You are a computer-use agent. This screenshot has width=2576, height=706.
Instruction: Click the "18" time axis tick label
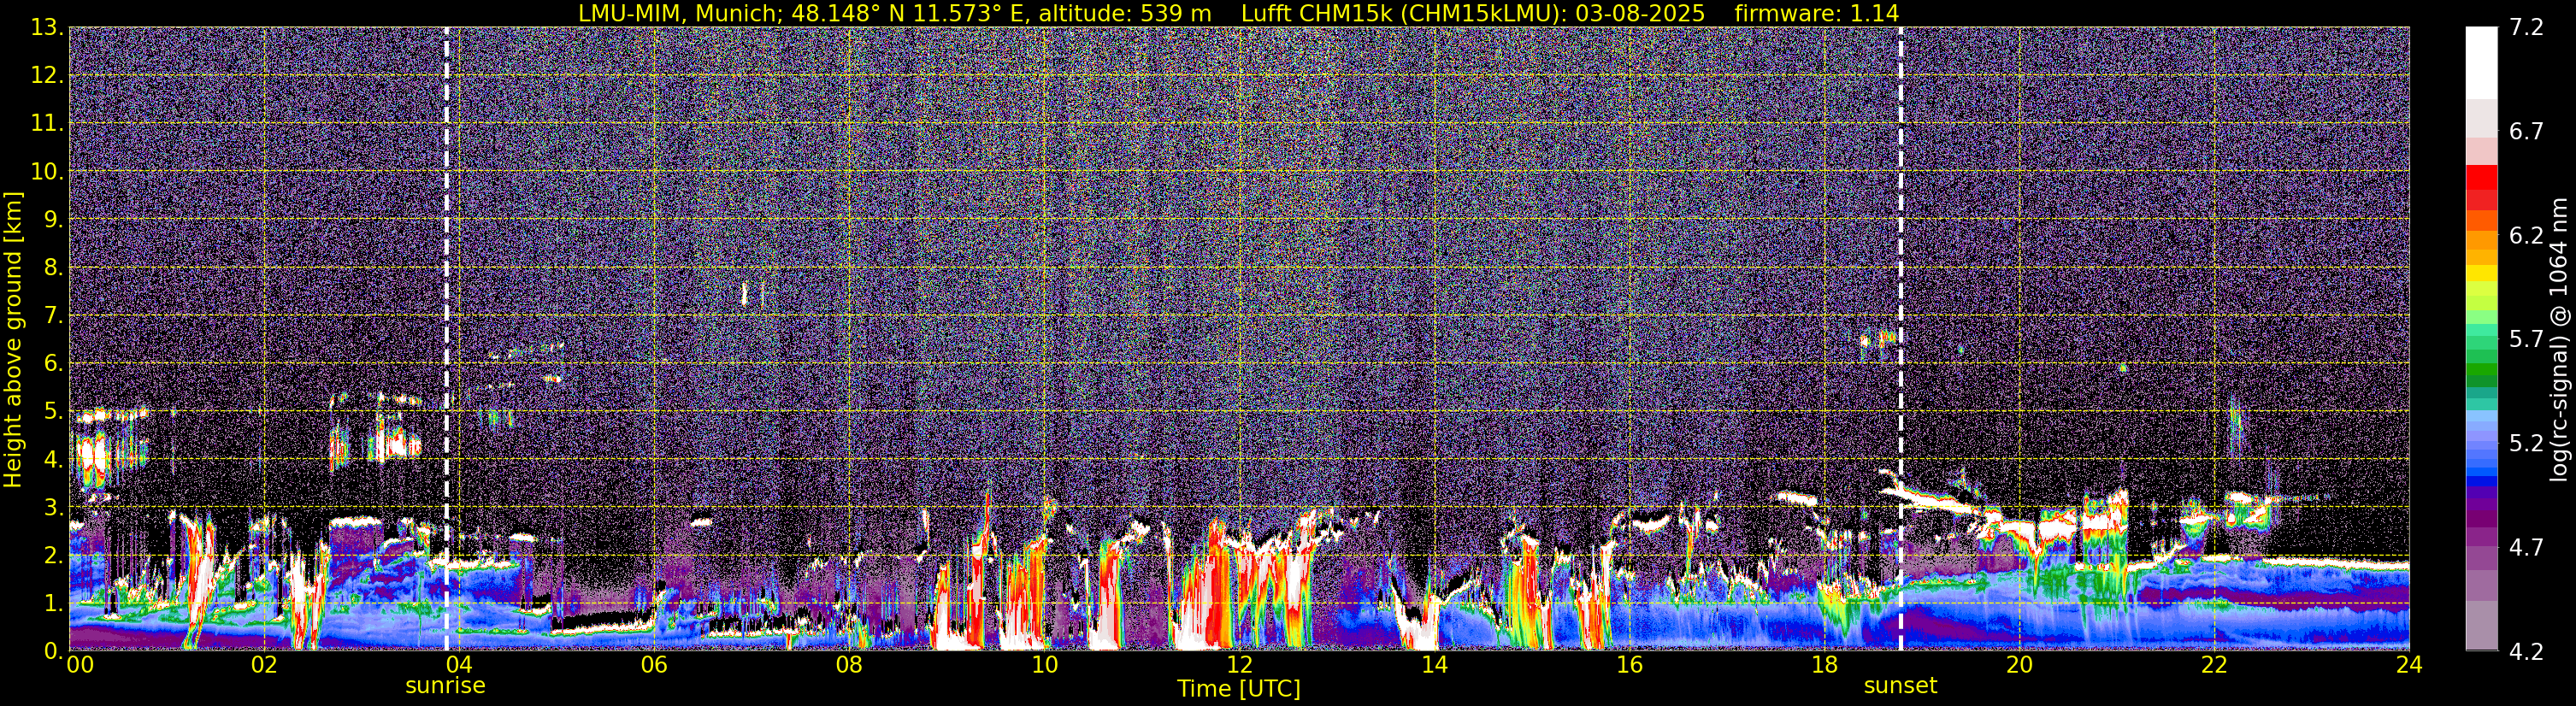pos(1824,665)
